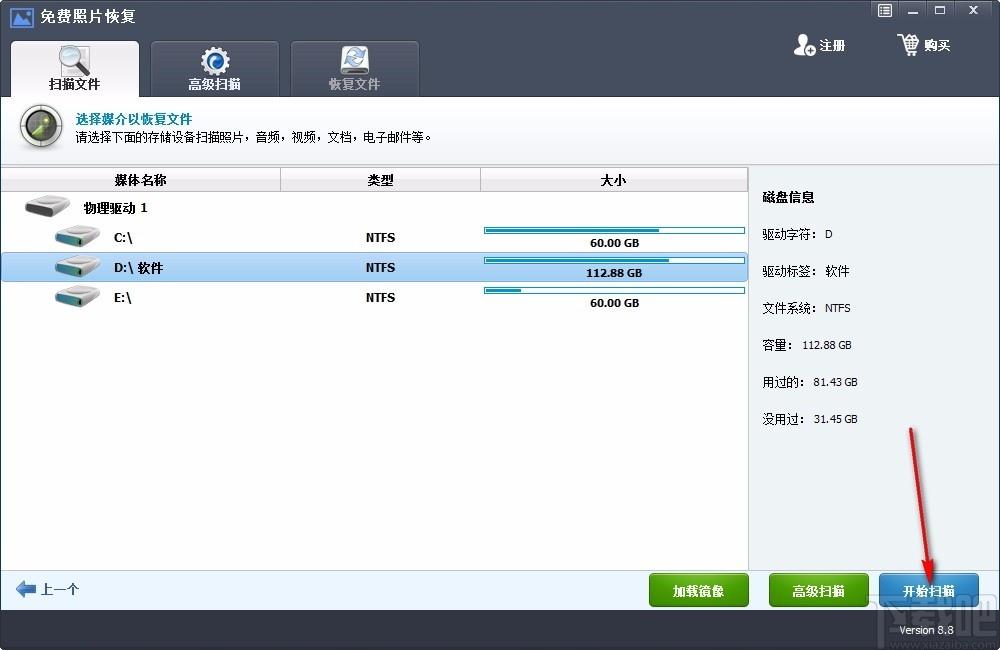Image resolution: width=1000 pixels, height=650 pixels.
Task: Click the 容量: 112.88 GB entry
Action: (x=807, y=345)
